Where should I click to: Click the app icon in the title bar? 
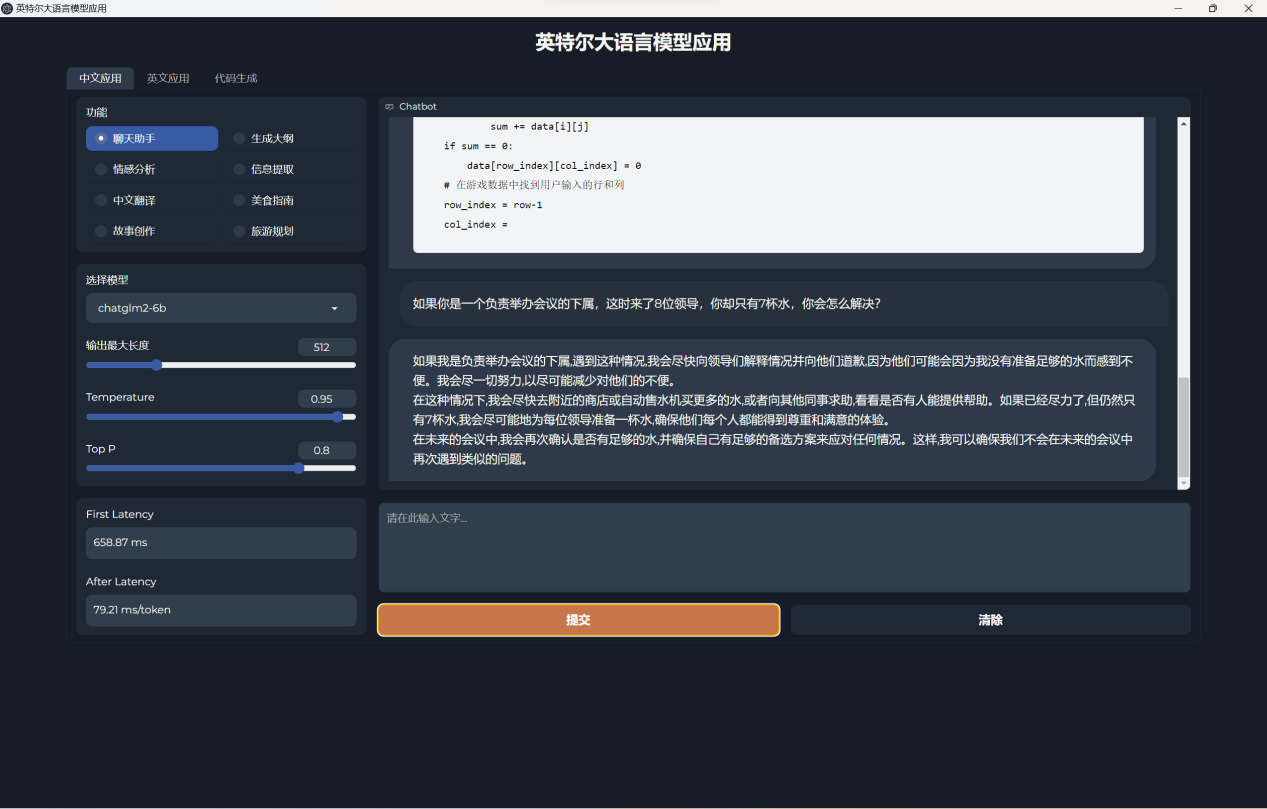click(x=8, y=8)
